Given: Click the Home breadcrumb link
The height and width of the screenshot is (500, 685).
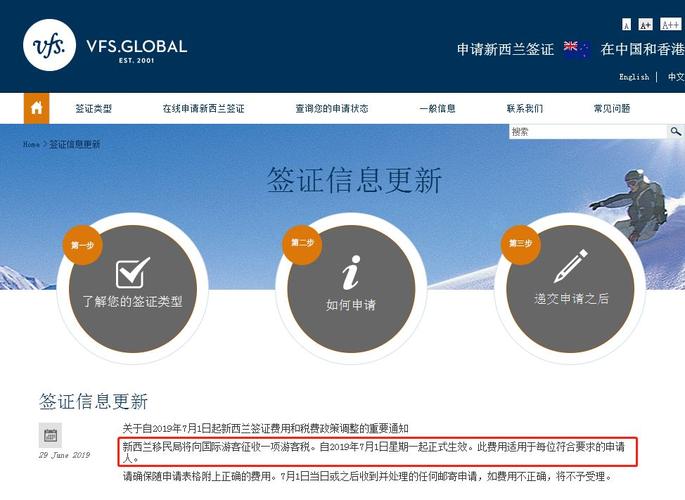Looking at the screenshot, I should [31, 145].
